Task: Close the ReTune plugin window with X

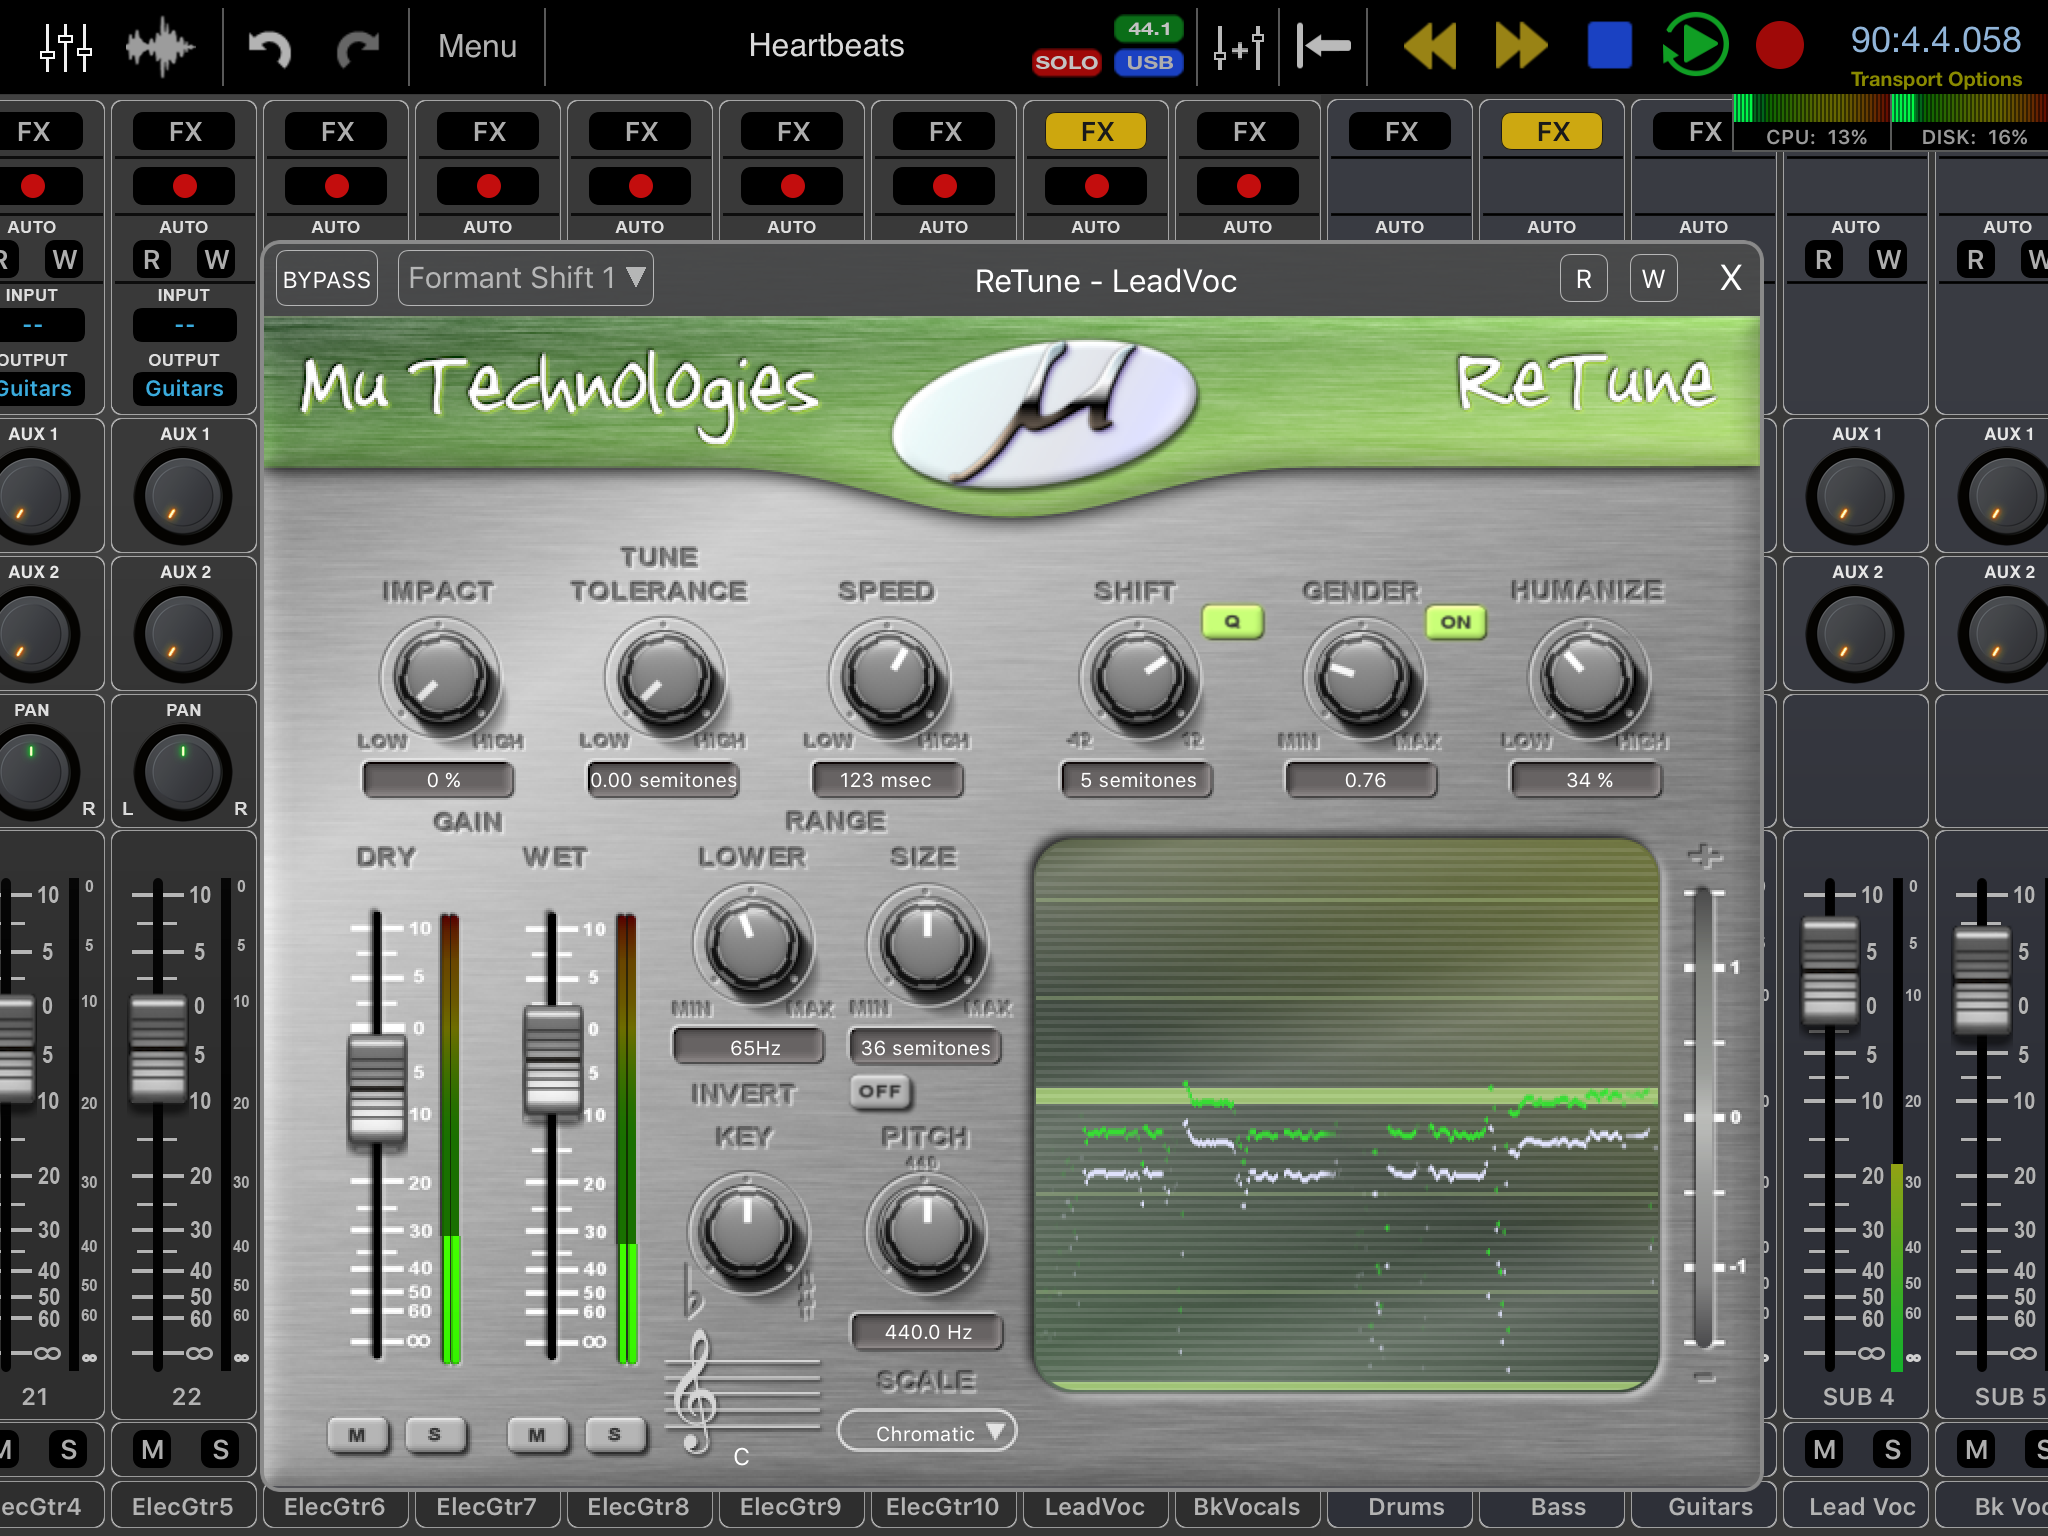Action: pyautogui.click(x=1731, y=278)
